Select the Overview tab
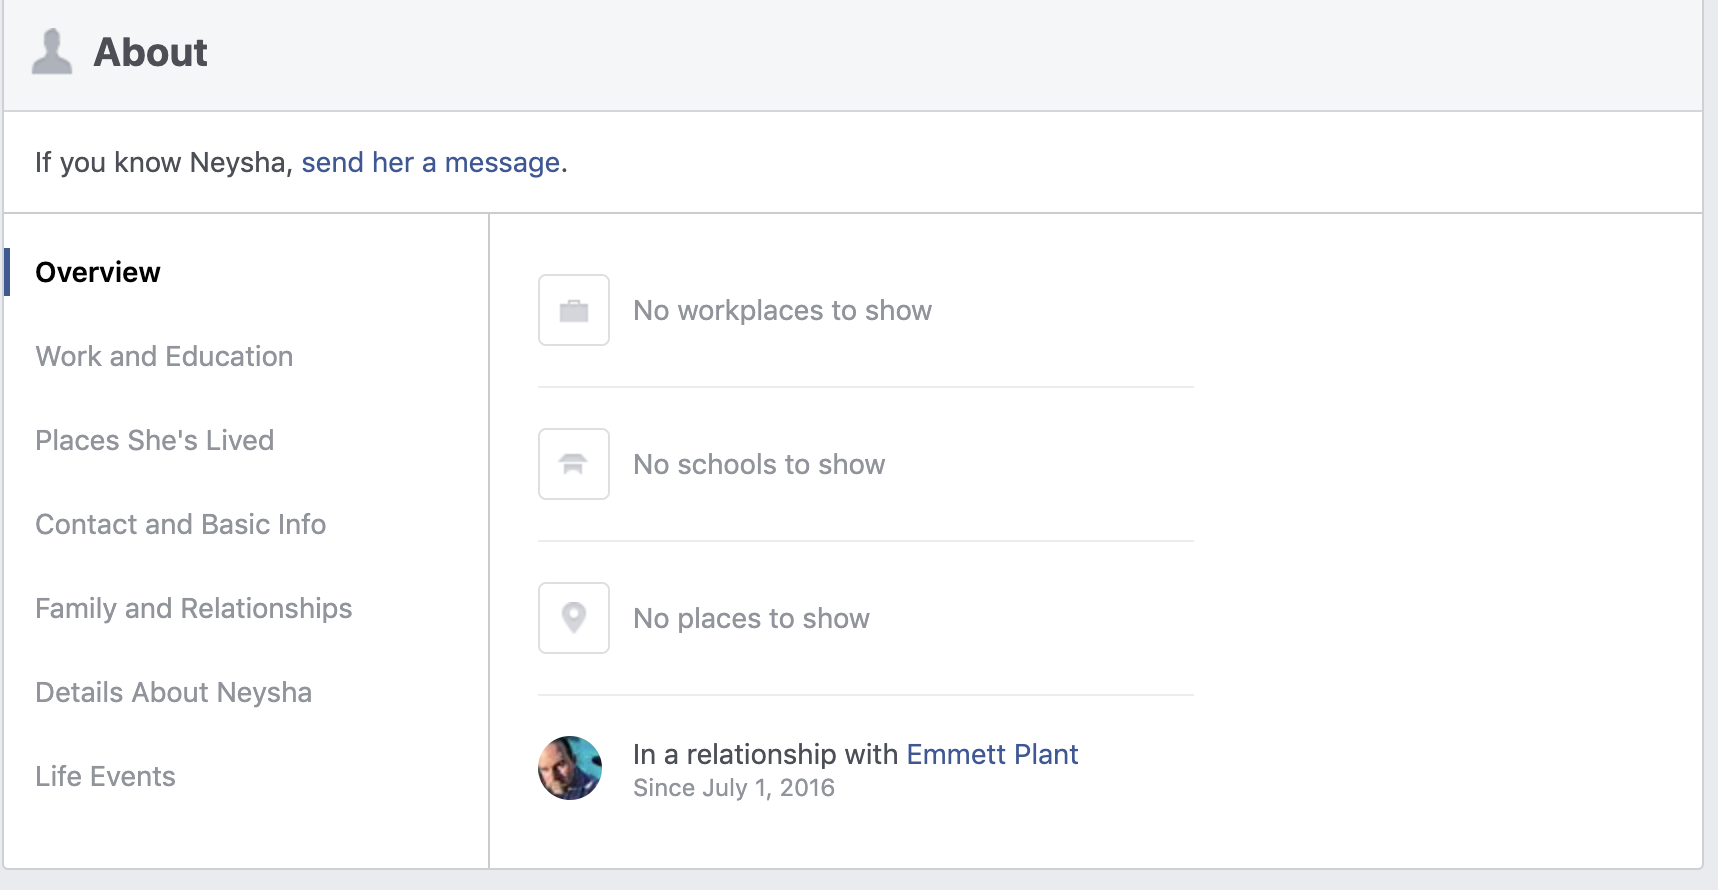Screen dimensions: 1718x890 coord(98,272)
